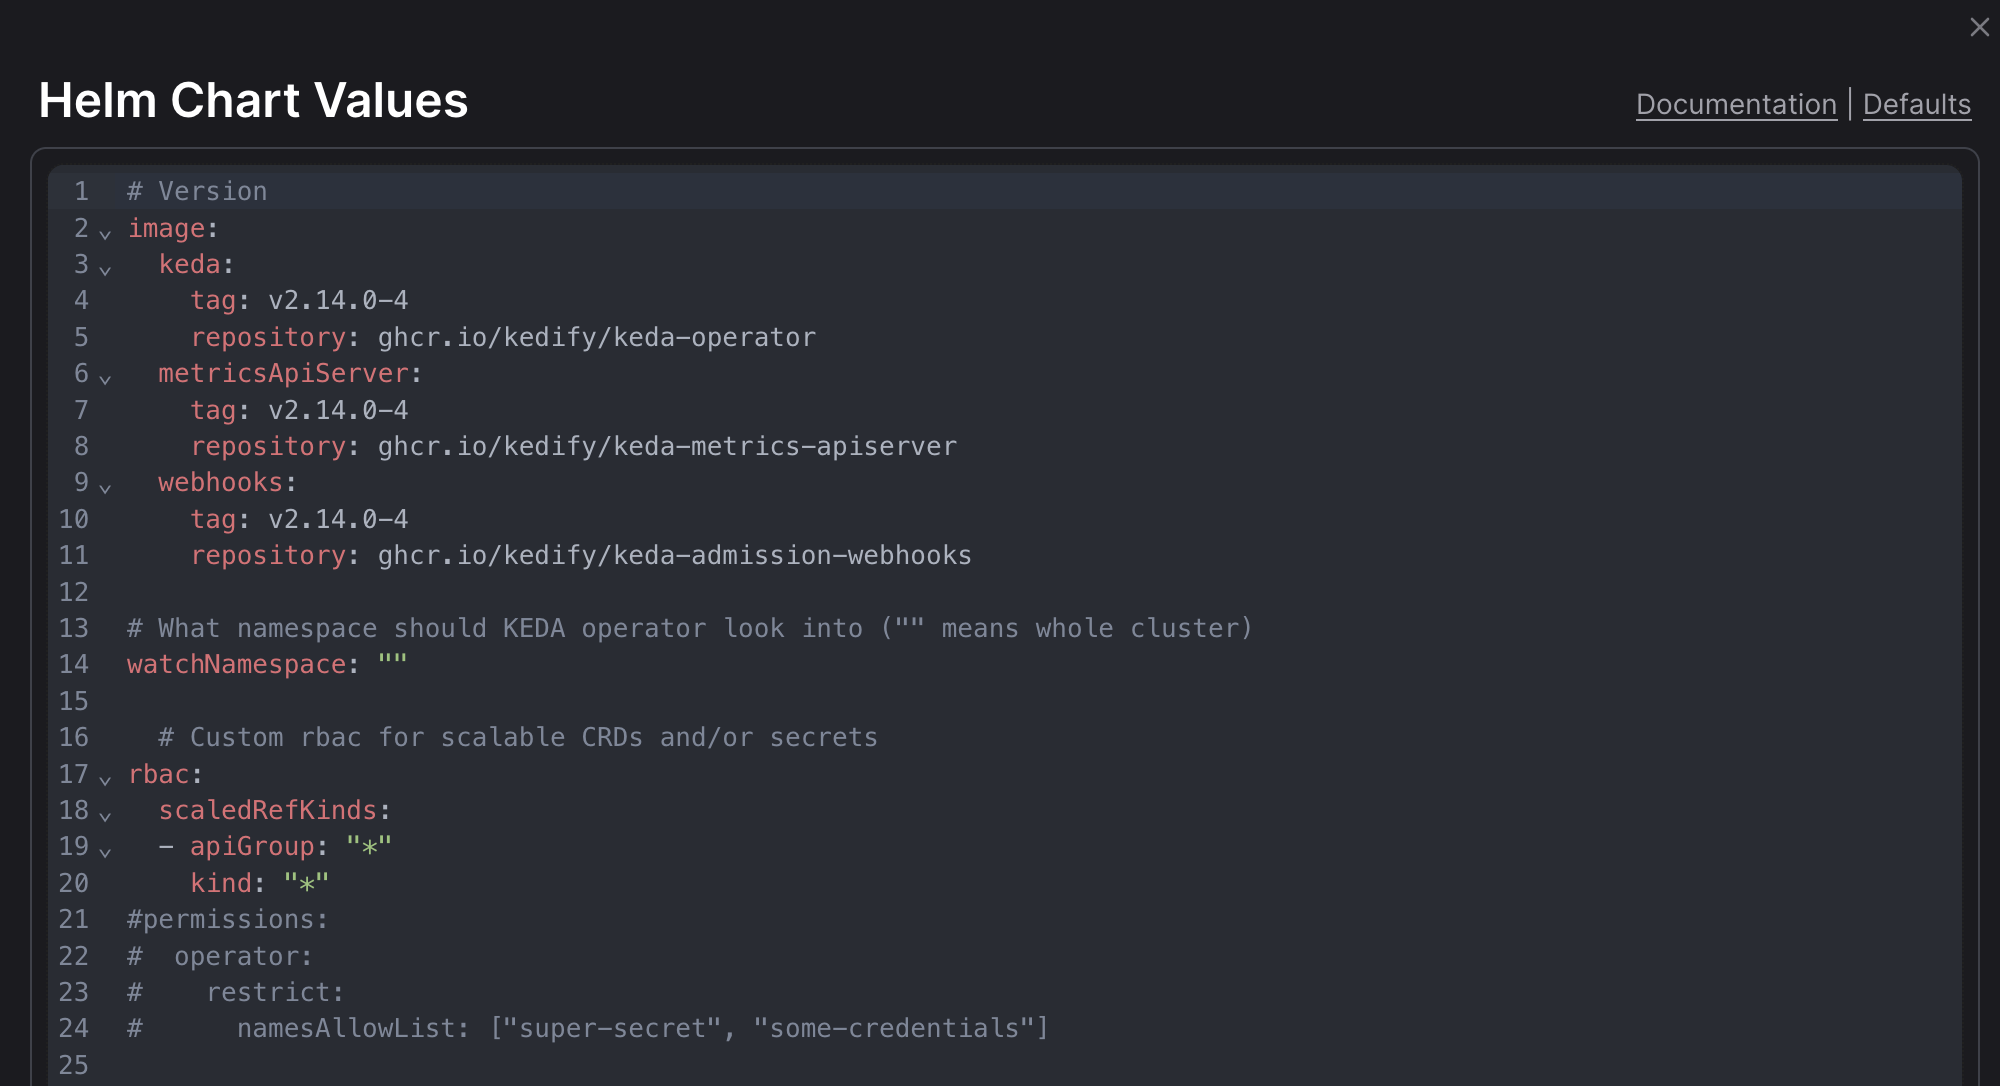Click the watchNamespace key
2000x1086 pixels.
(236, 664)
